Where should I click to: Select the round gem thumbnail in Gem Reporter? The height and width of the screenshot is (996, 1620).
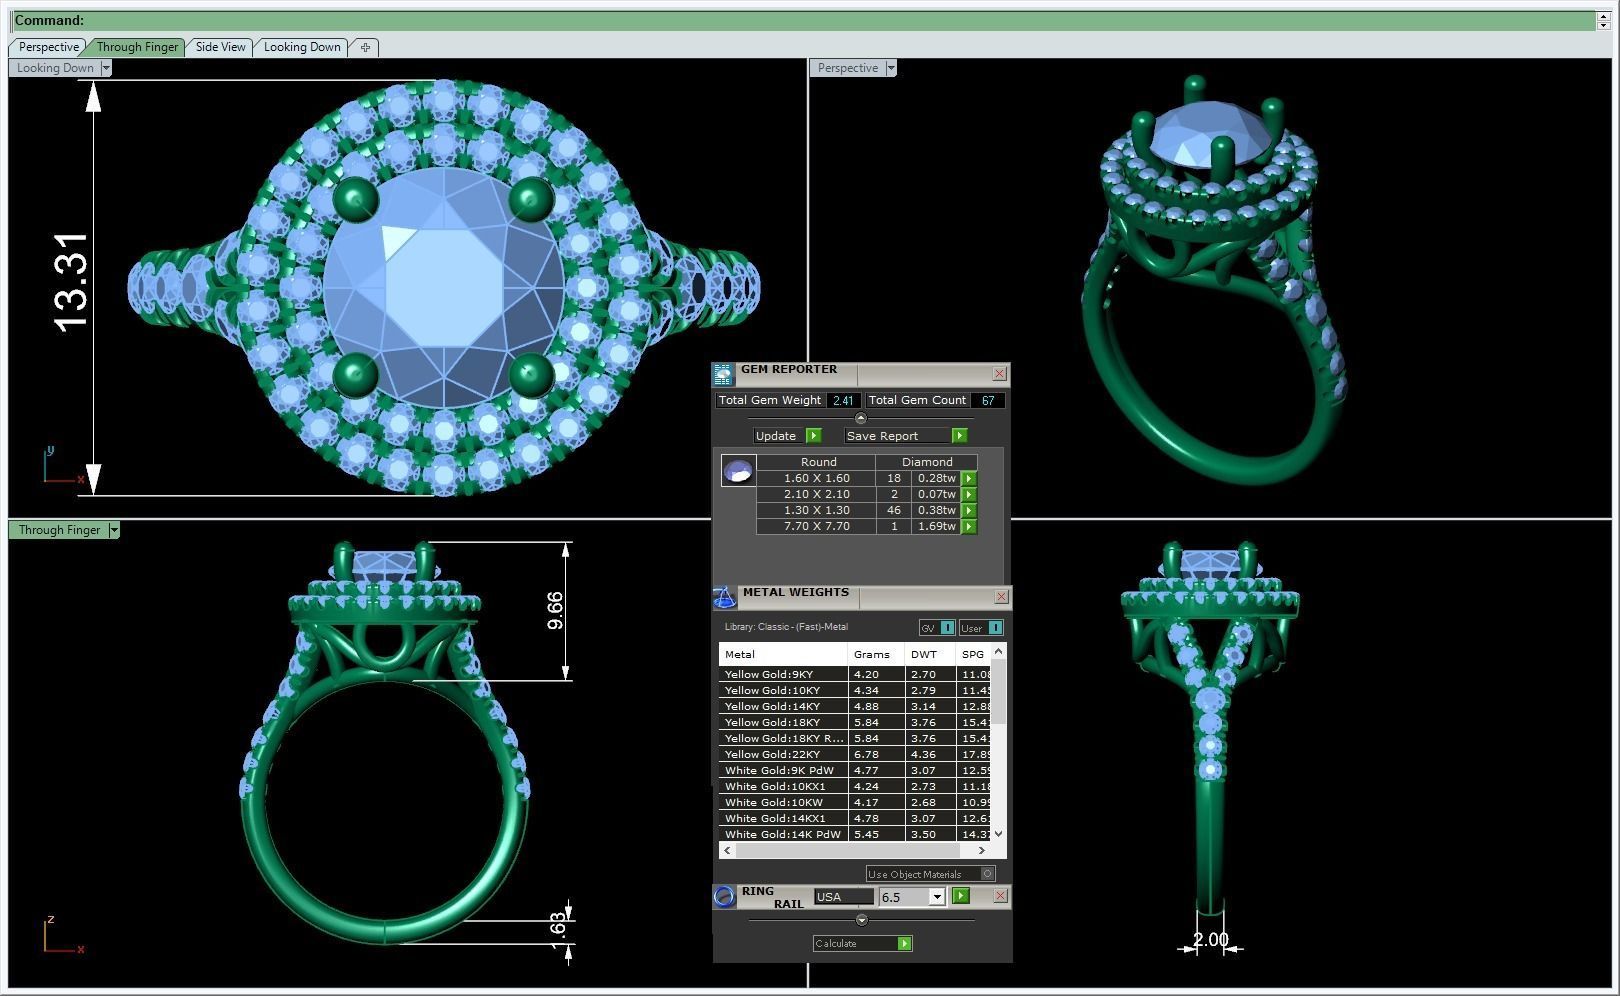click(x=738, y=470)
